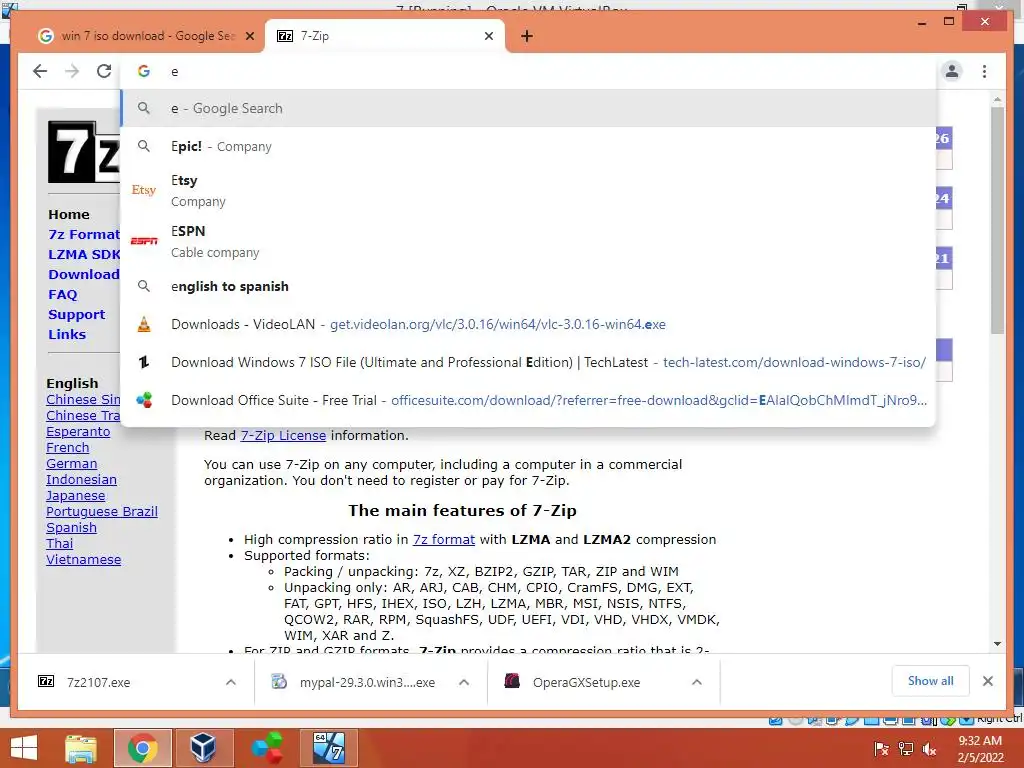Open the LZMA SDK sidebar link

click(x=84, y=255)
